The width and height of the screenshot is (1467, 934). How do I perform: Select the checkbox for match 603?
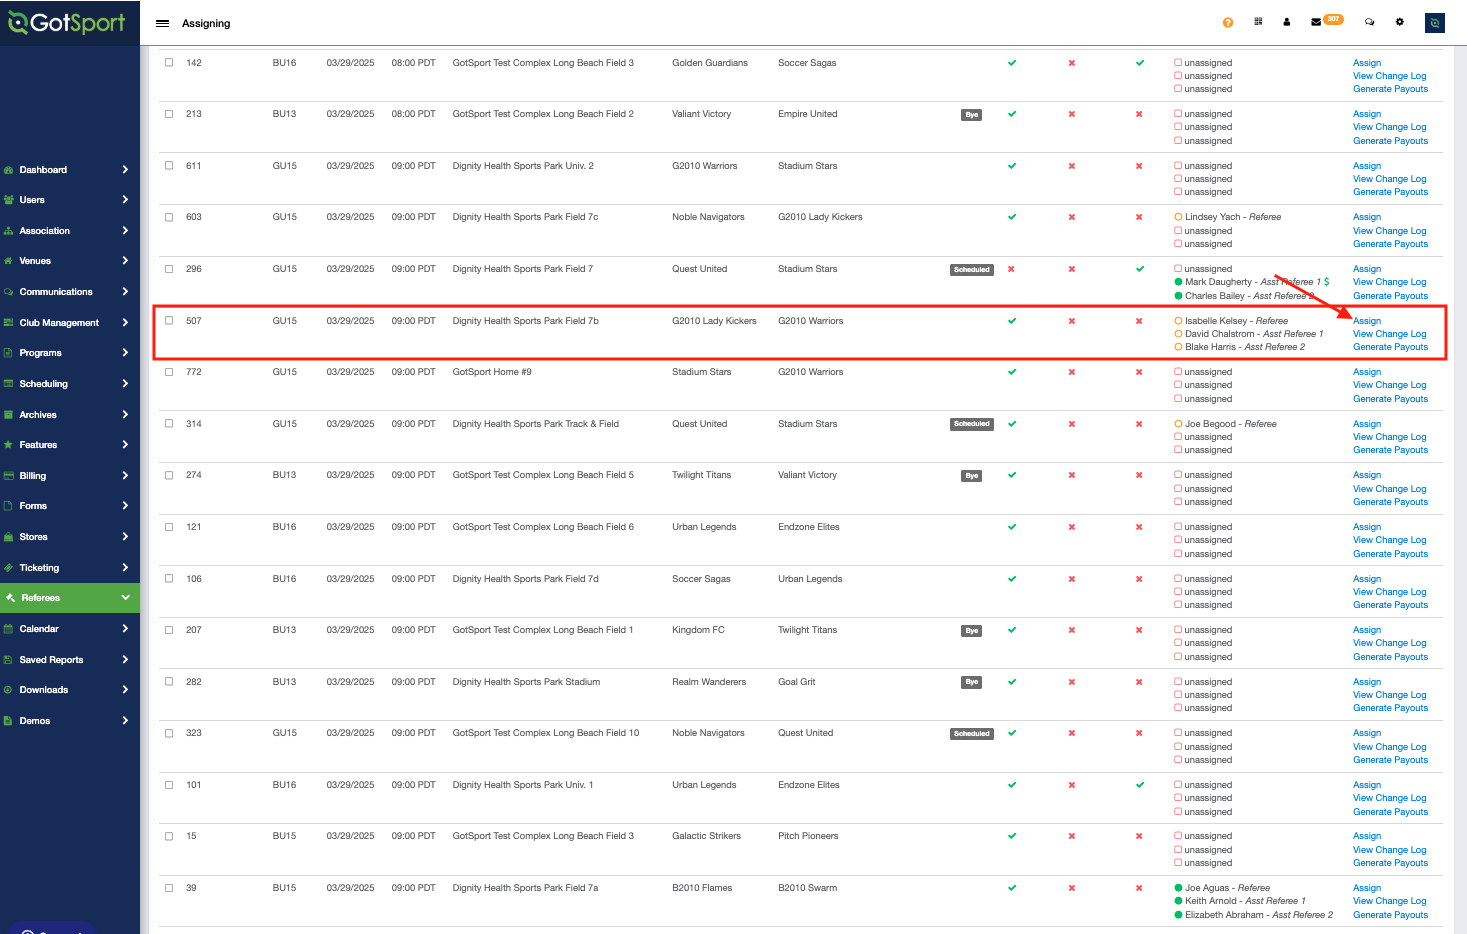169,217
